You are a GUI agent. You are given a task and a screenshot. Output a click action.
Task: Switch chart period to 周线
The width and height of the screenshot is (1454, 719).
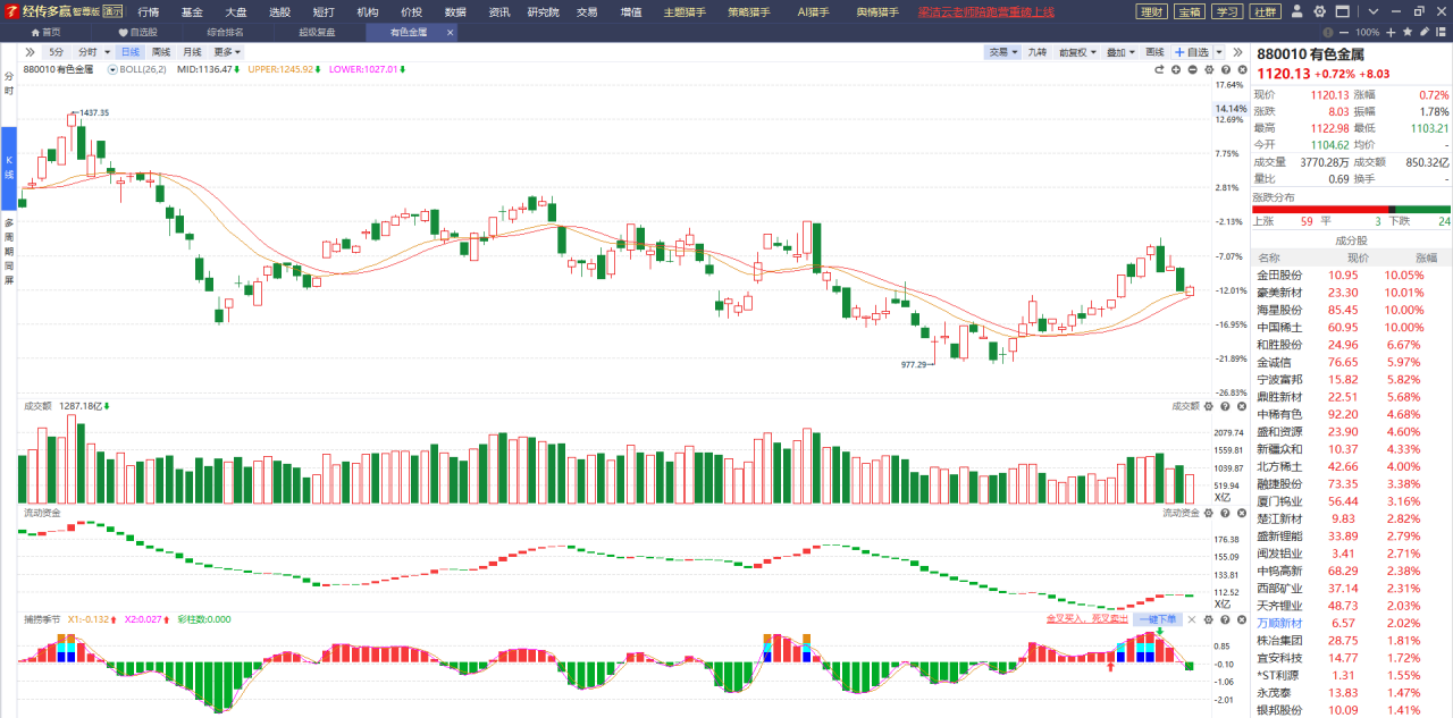click(x=161, y=52)
